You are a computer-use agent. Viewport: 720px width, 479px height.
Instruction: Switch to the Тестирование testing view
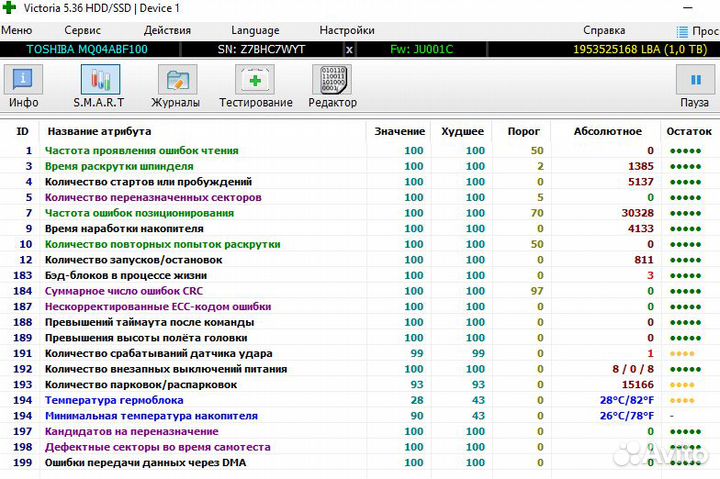pyautogui.click(x=255, y=86)
